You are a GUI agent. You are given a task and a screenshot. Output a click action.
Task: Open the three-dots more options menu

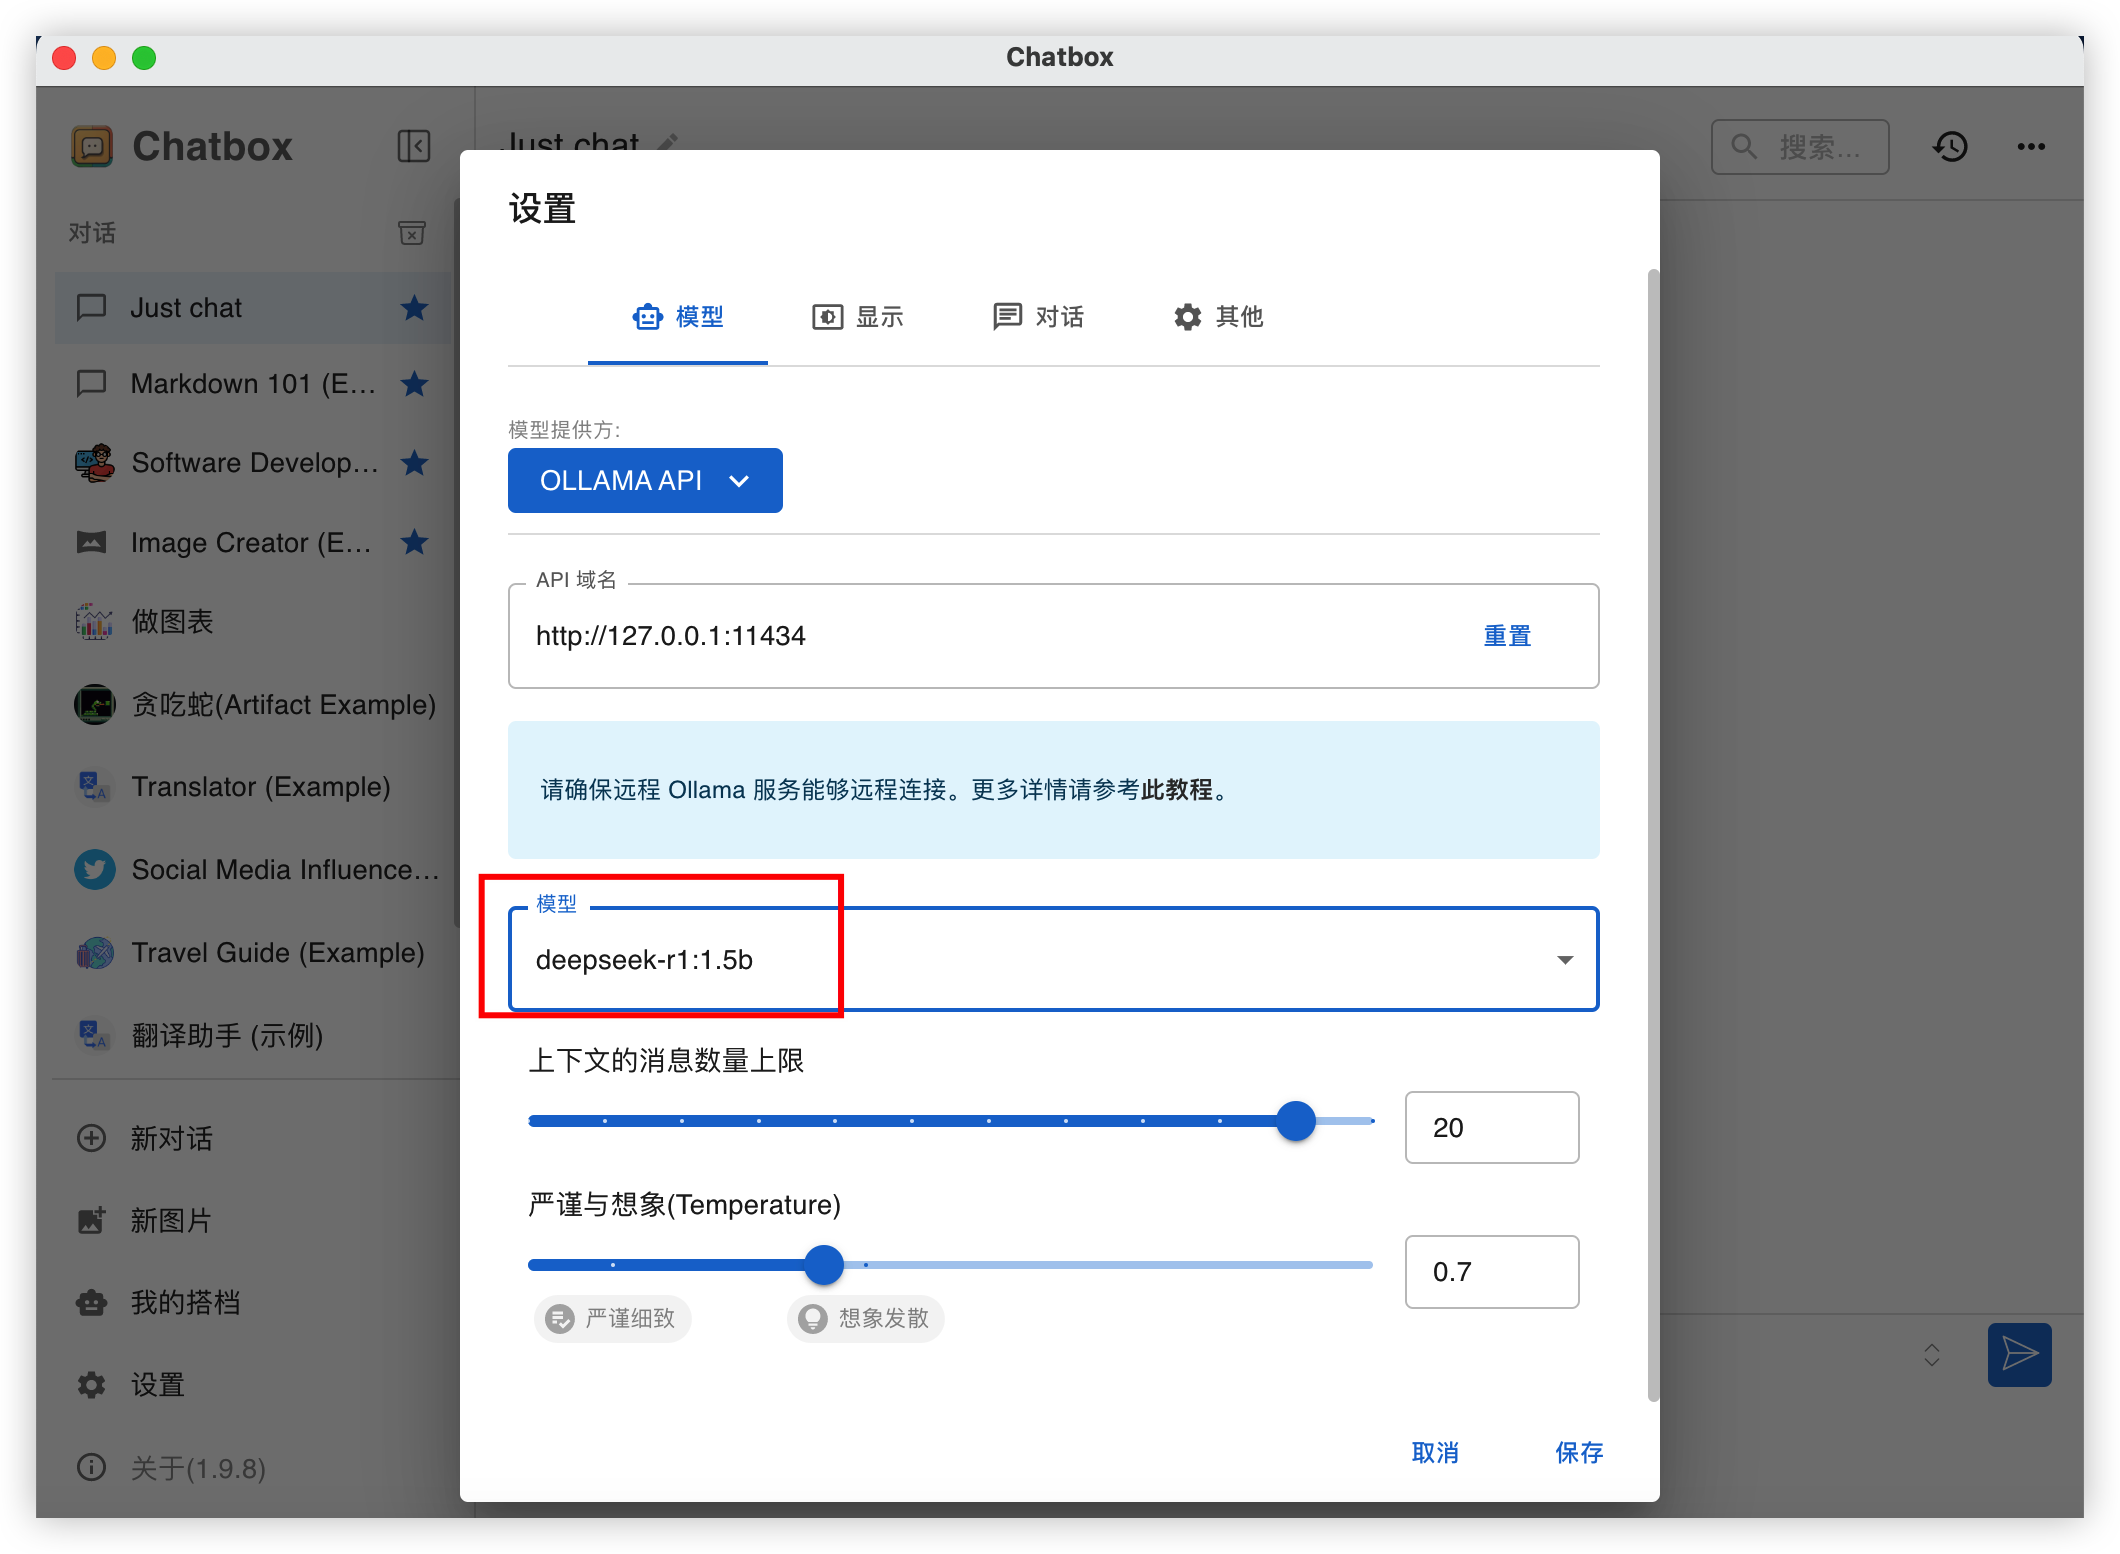click(x=2031, y=147)
